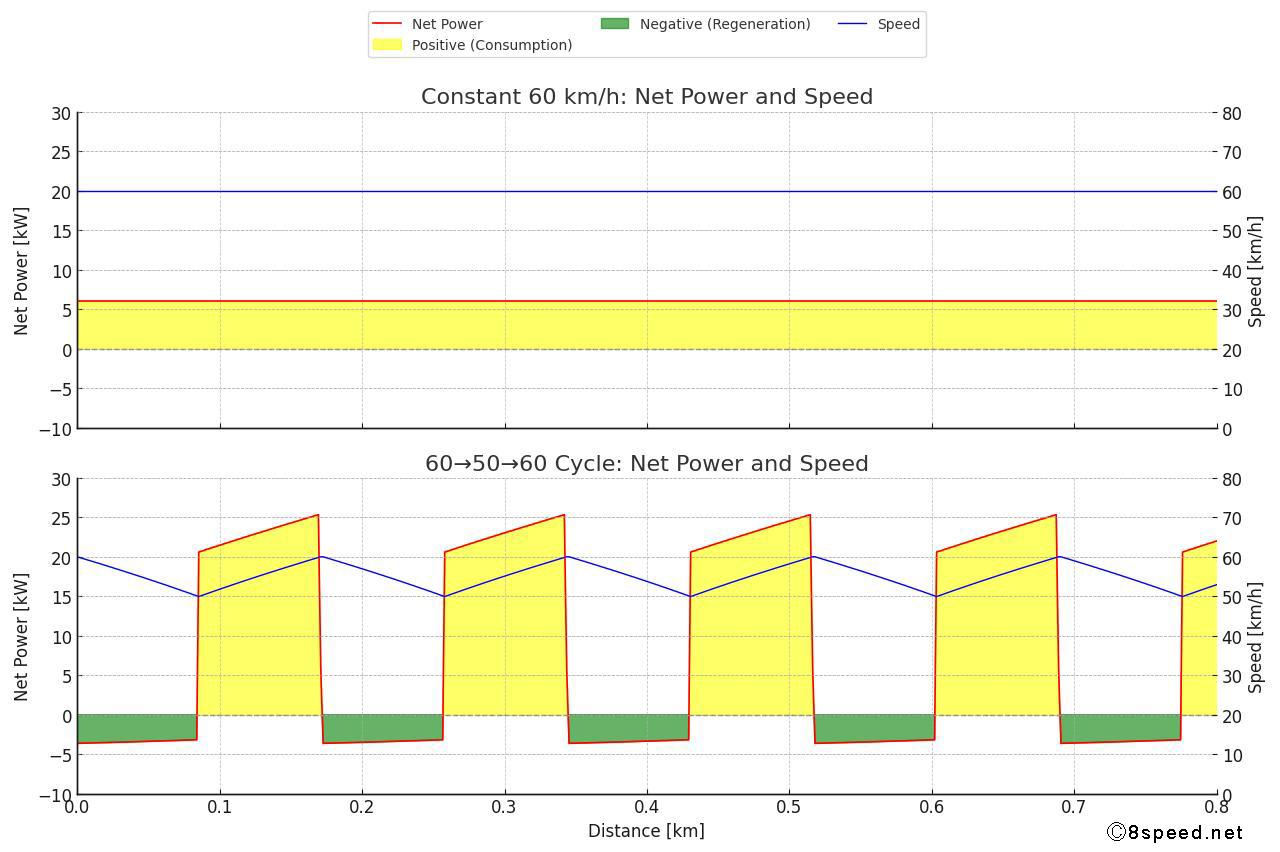Click the Distance [km] x-axis label
1280x852 pixels.
(x=646, y=831)
